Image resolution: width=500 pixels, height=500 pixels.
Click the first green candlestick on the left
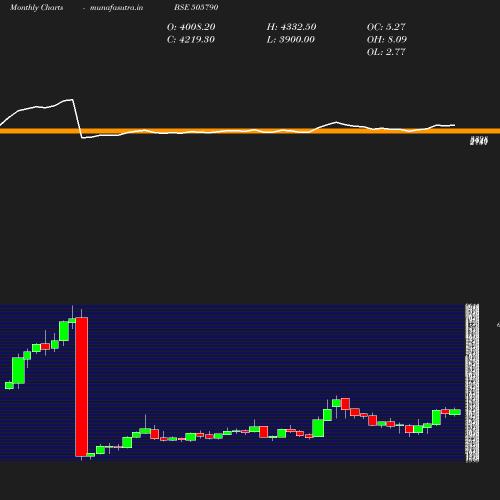point(9,386)
